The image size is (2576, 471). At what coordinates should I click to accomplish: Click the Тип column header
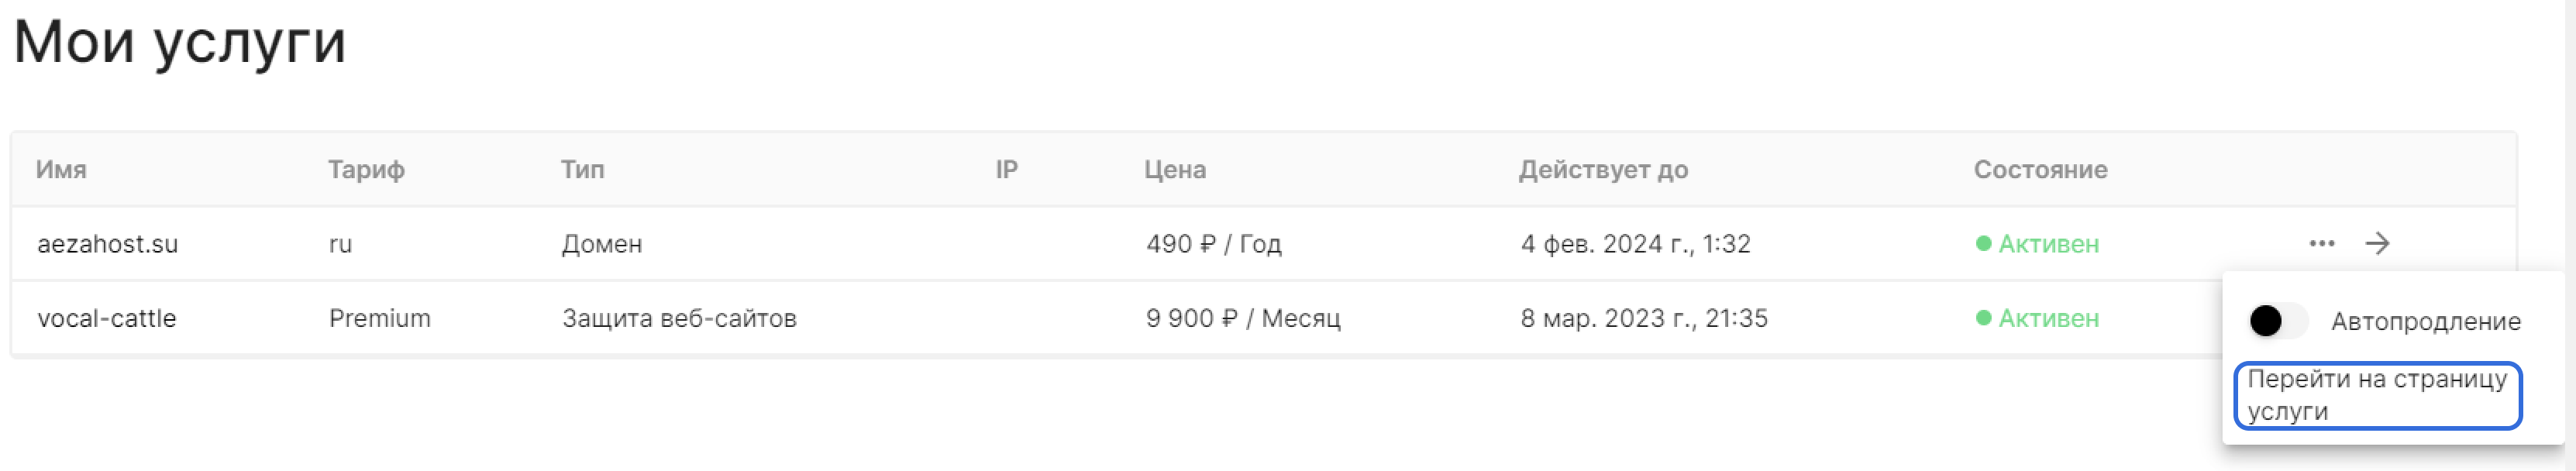coord(582,170)
